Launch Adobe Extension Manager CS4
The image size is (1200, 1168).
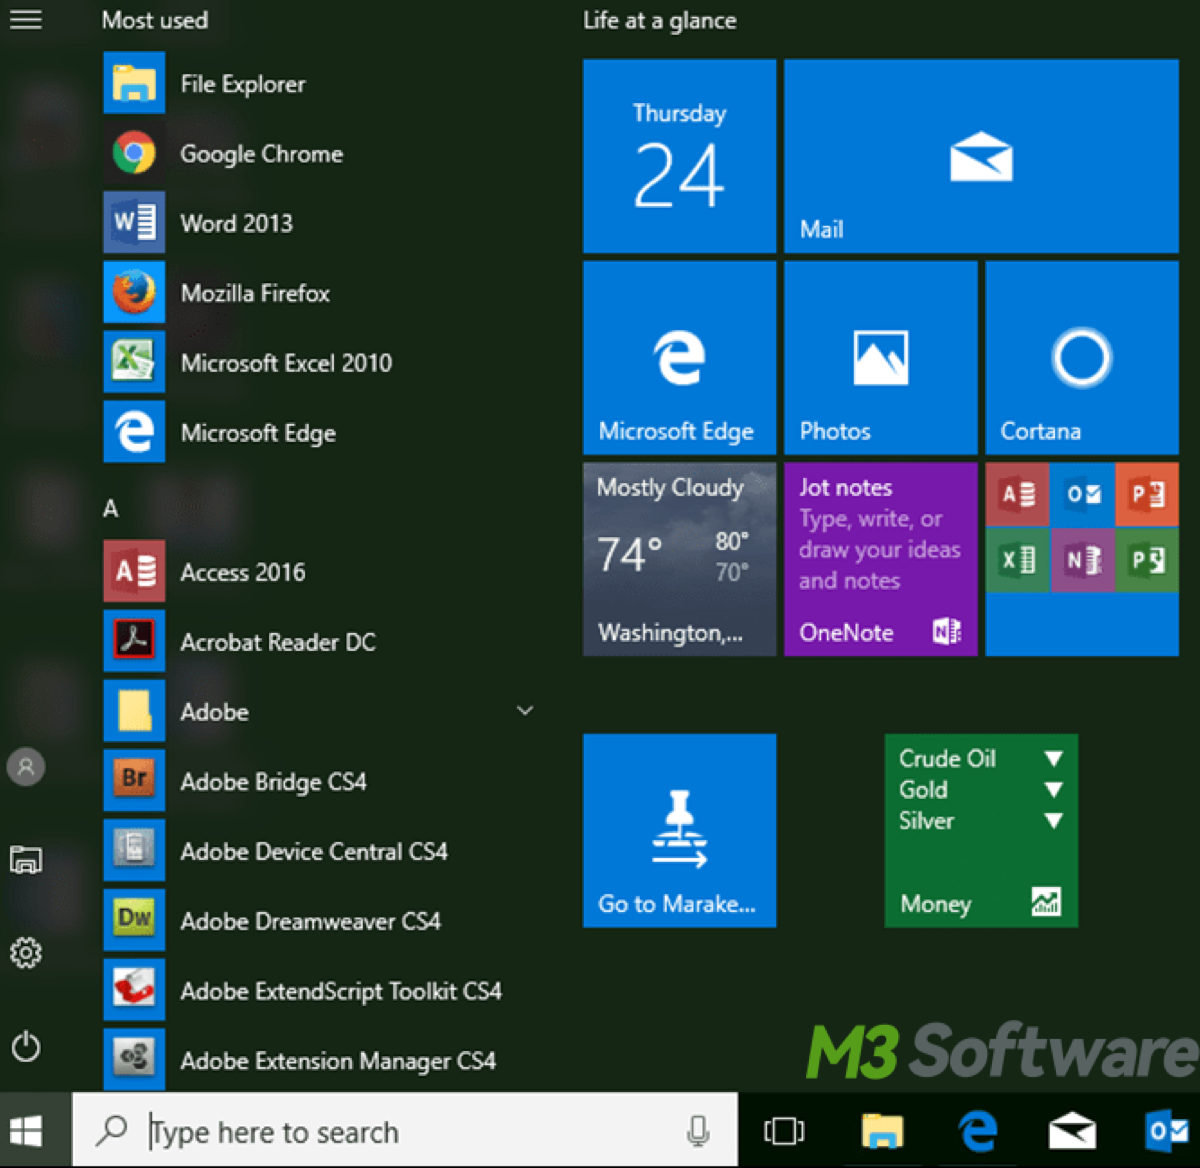click(320, 1060)
